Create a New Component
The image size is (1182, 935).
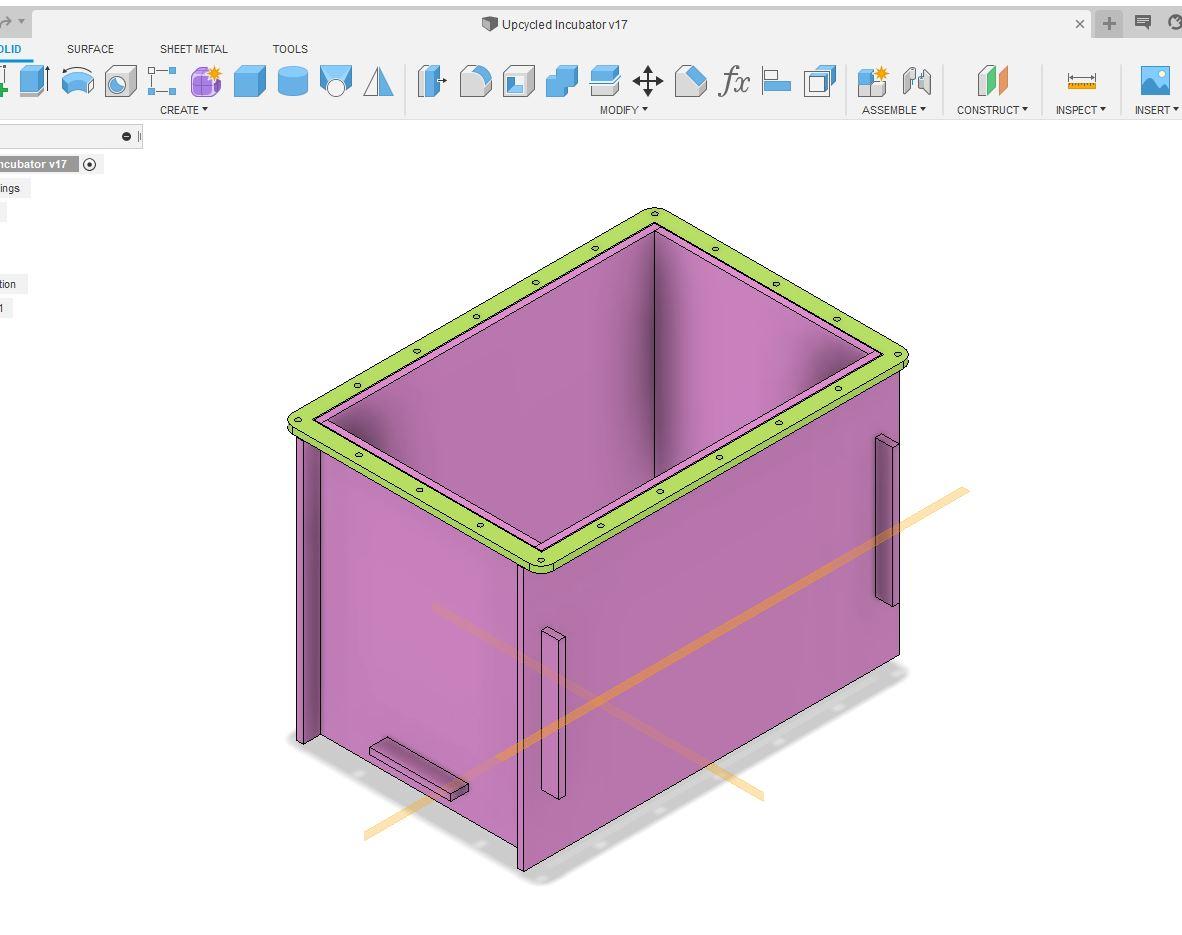873,81
